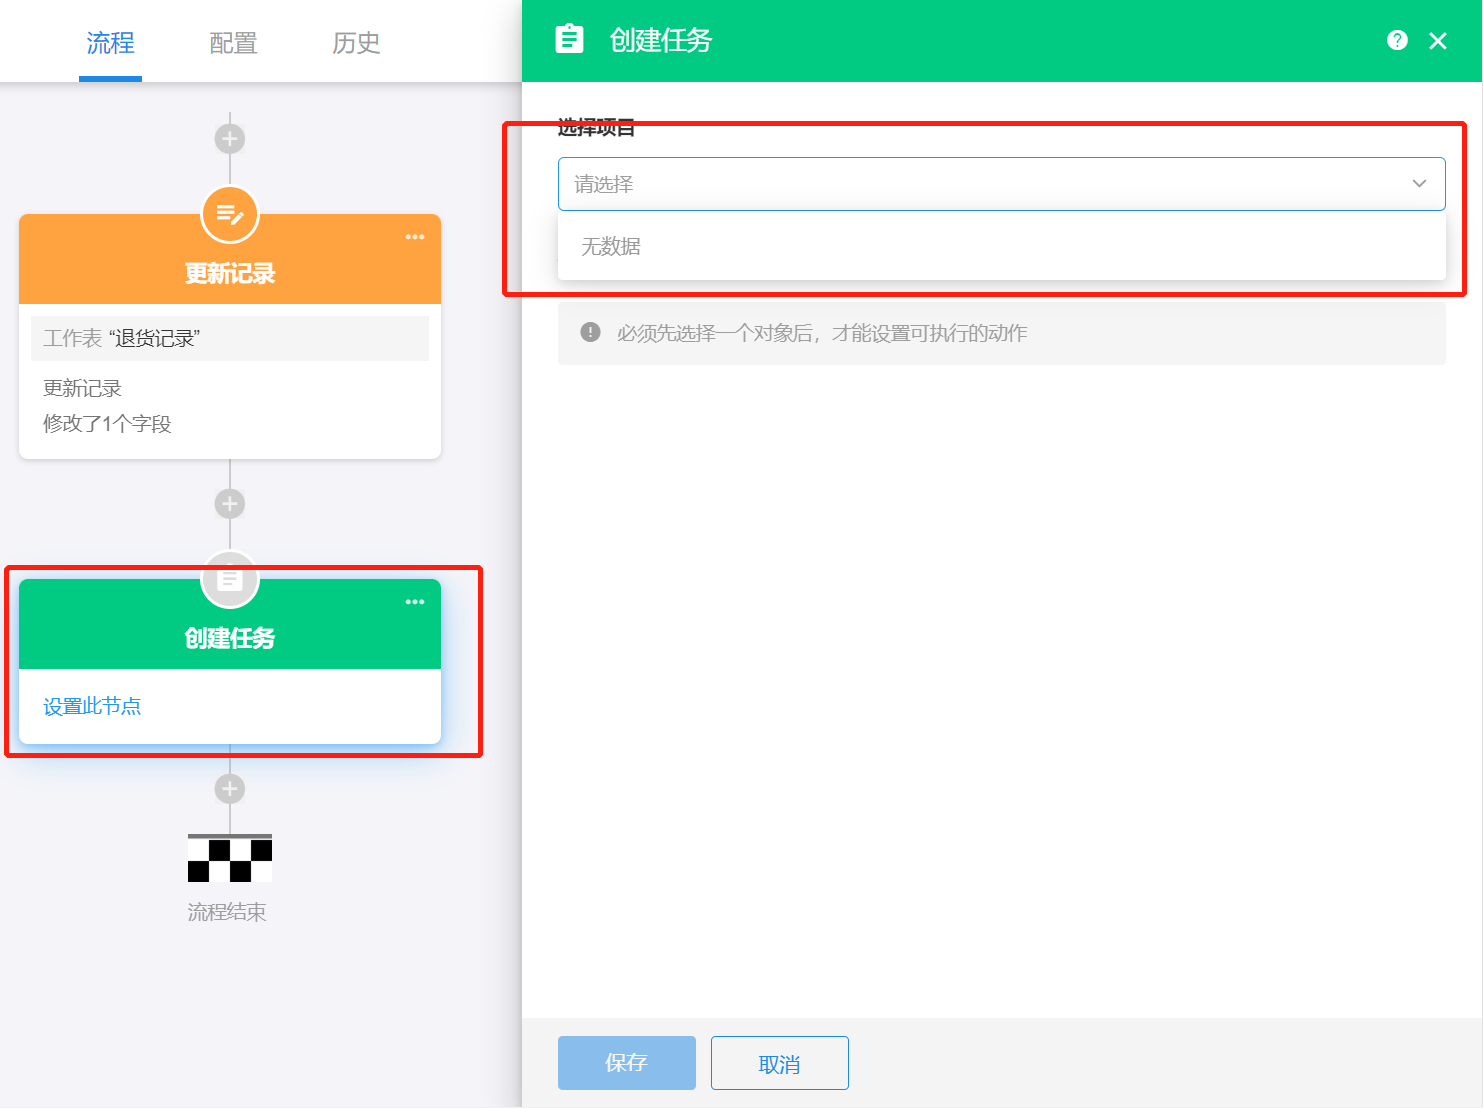Click the 取消 button
Viewport: 1483px width, 1108px height.
(779, 1063)
